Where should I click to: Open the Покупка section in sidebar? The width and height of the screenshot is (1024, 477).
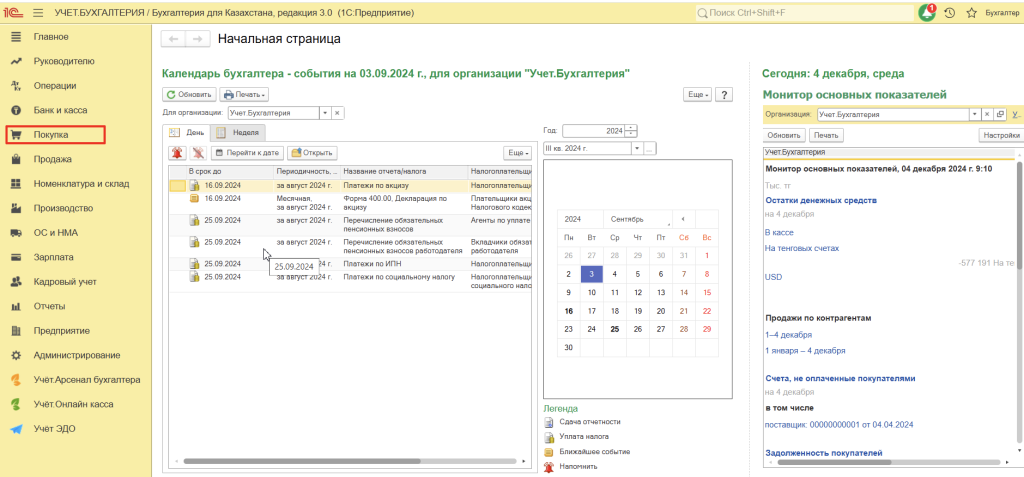[x=52, y=134]
